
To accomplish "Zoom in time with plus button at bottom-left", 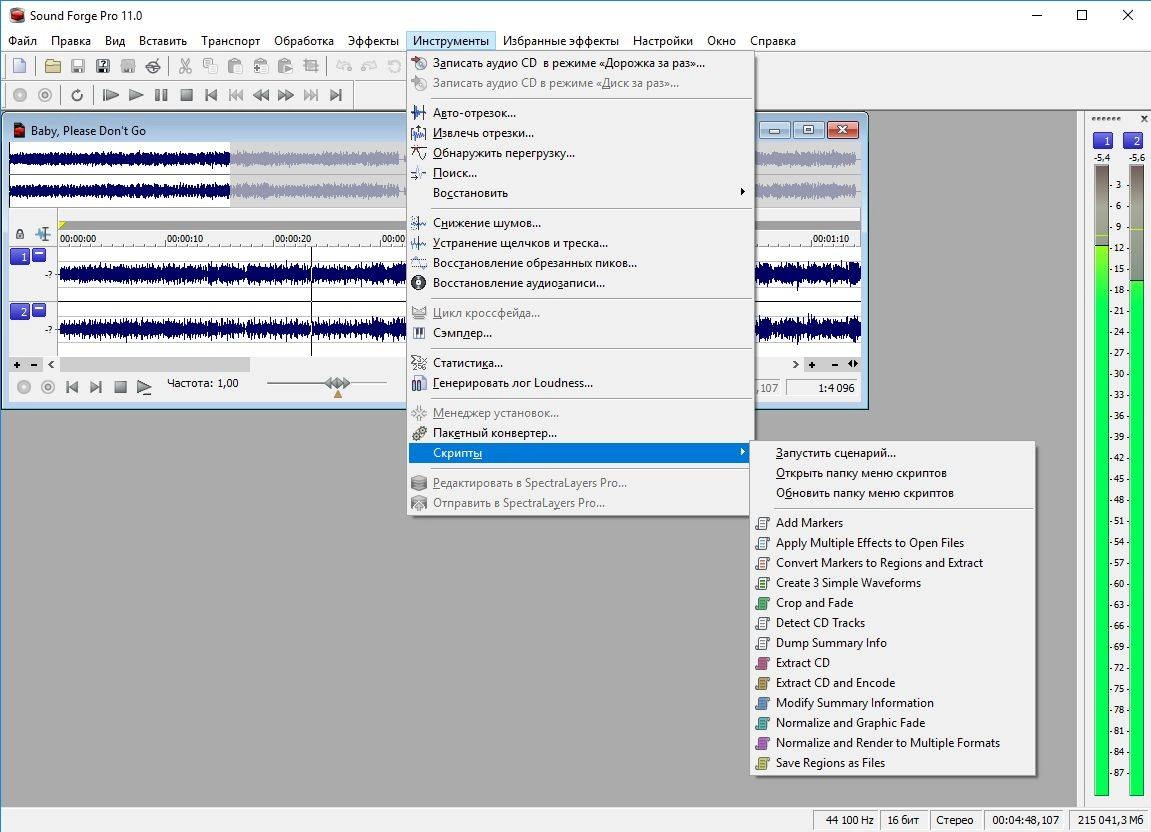I will [x=17, y=364].
